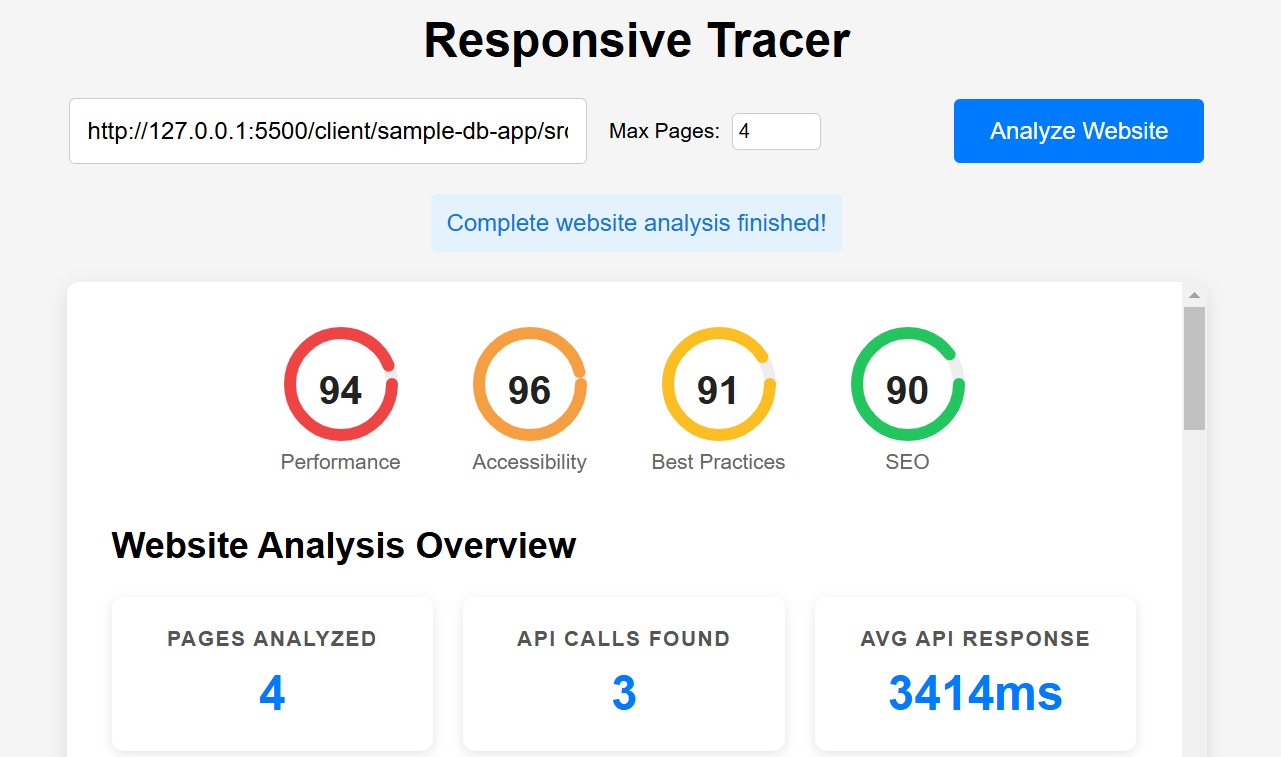The width and height of the screenshot is (1281, 757).
Task: Click into the Max Pages number box
Action: click(x=775, y=131)
